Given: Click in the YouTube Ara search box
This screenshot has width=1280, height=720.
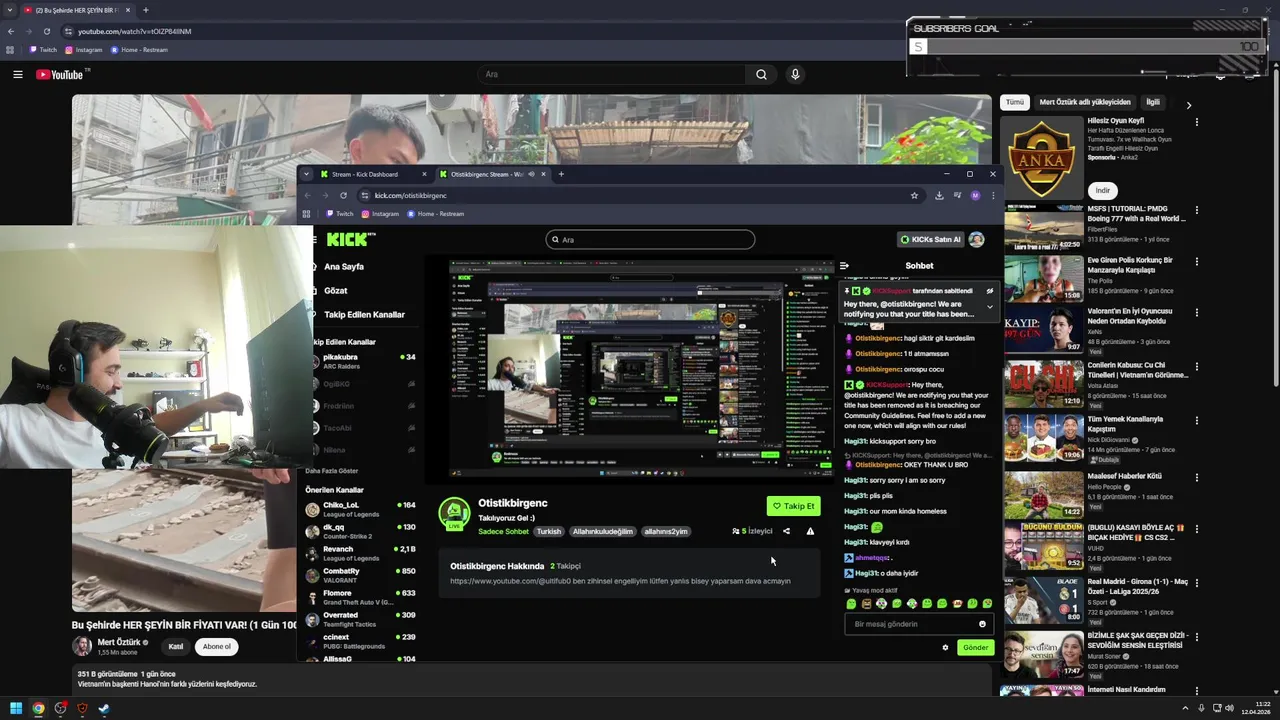Looking at the screenshot, I should (613, 74).
